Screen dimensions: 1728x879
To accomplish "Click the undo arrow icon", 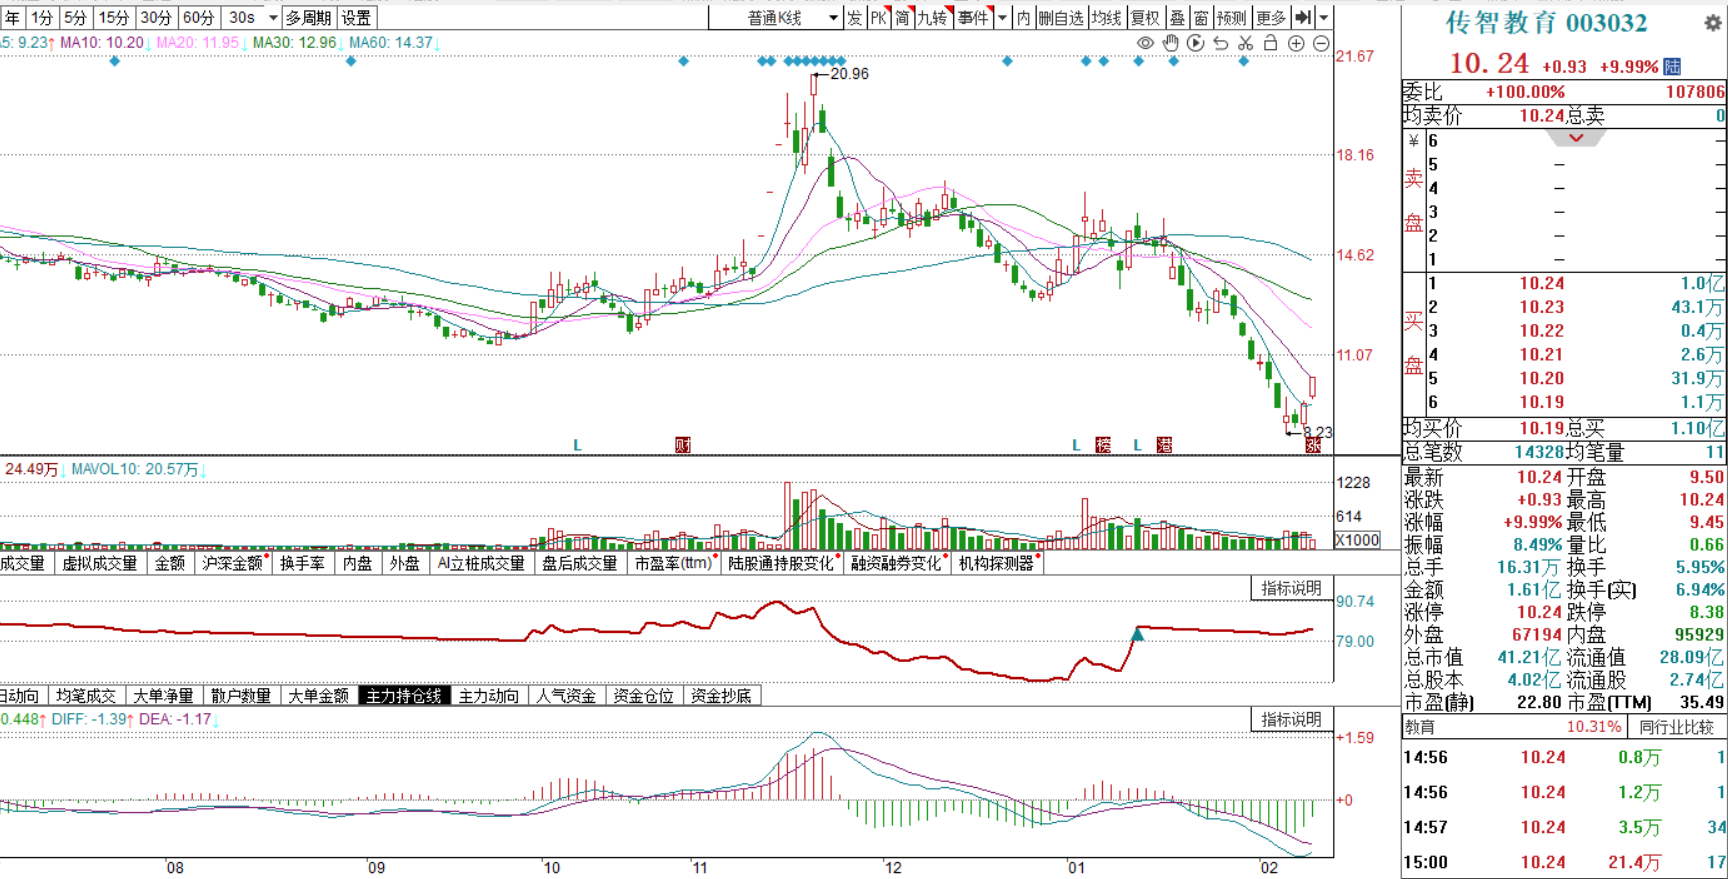I will click(x=1220, y=43).
